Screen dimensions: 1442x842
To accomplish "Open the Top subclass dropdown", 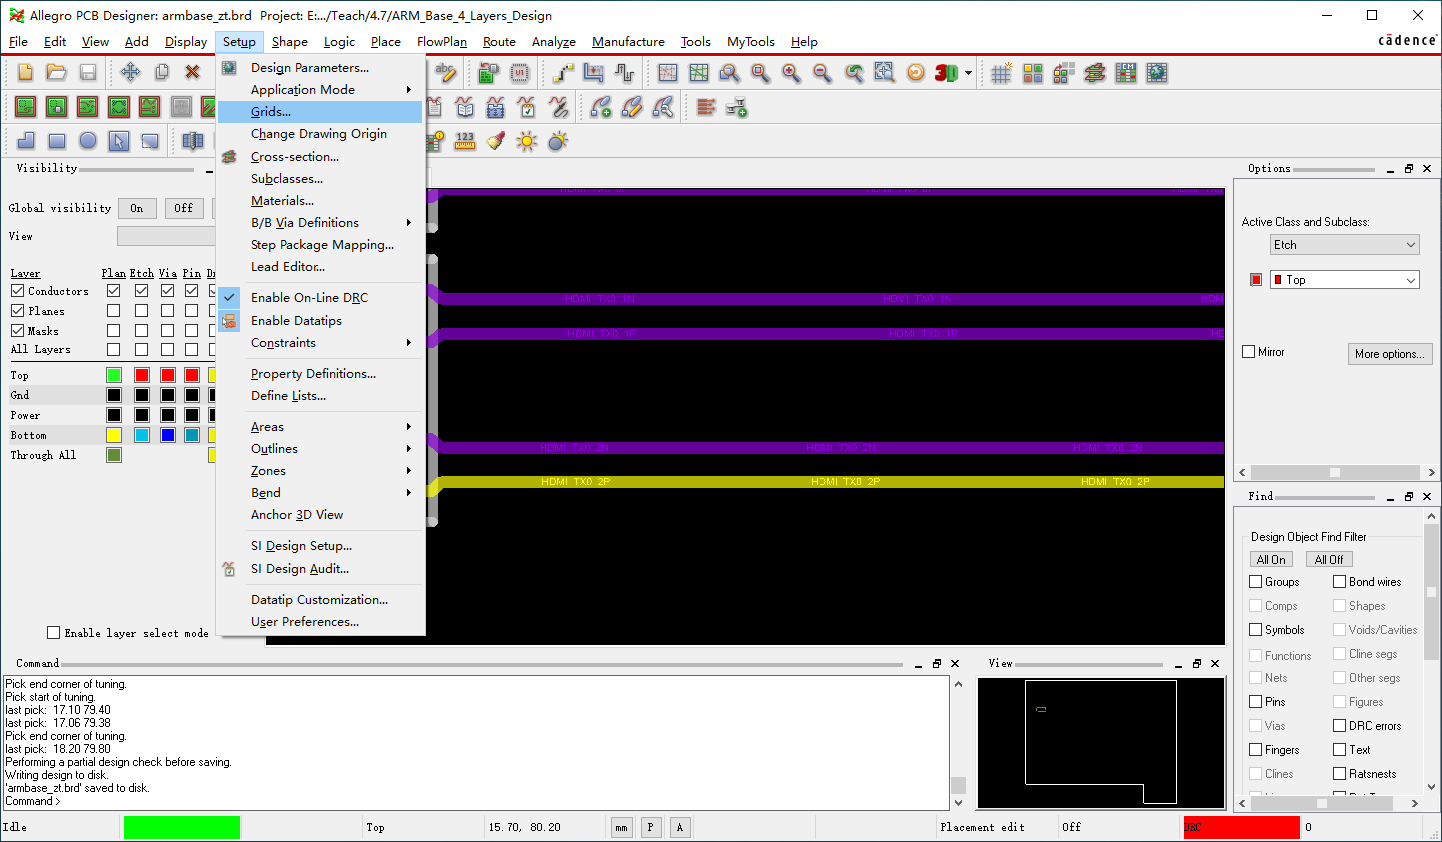I will 1345,280.
